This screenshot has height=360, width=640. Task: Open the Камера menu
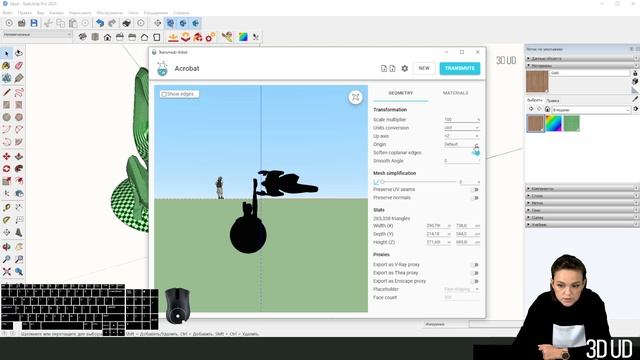56,13
